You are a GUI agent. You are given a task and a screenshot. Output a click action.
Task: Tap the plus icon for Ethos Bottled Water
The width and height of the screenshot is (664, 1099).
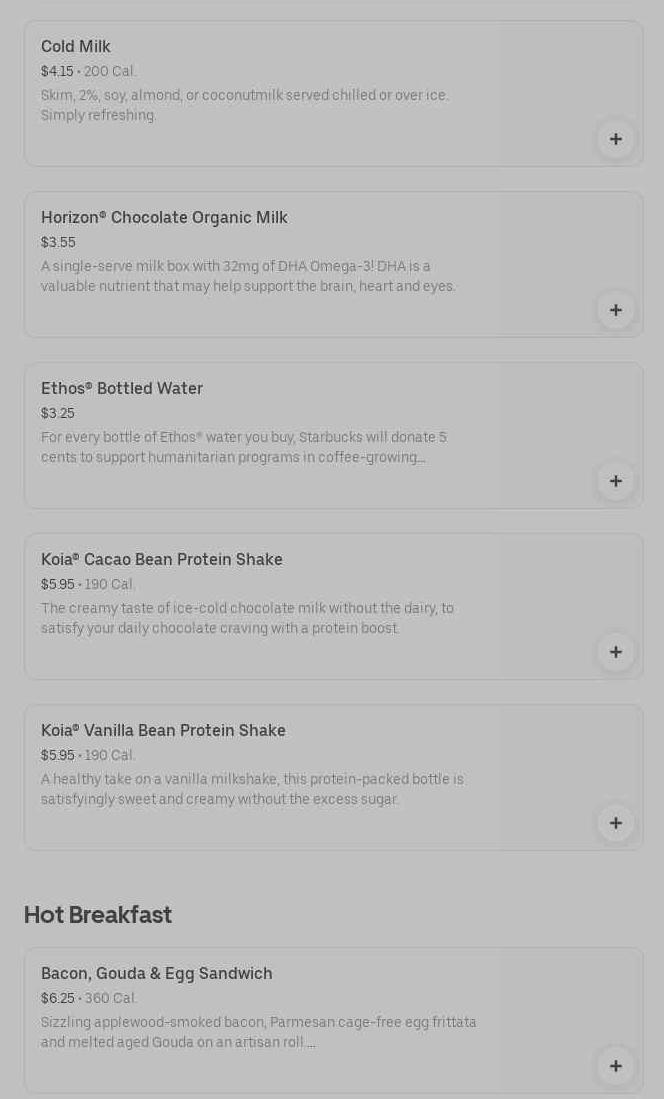click(615, 481)
